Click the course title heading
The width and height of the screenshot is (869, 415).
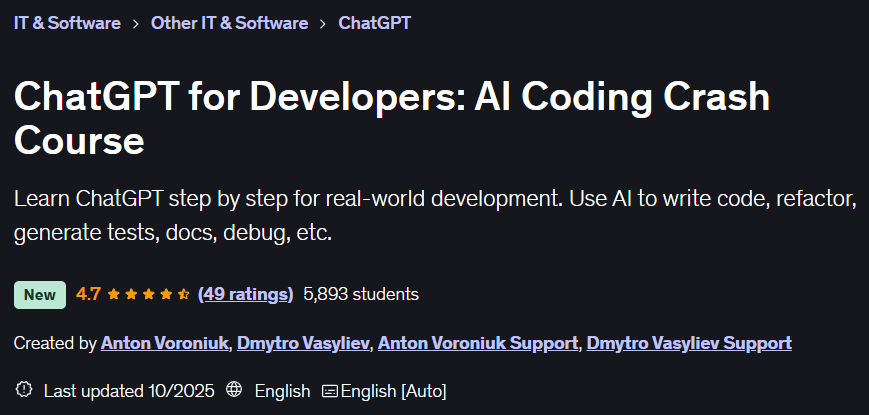click(392, 119)
